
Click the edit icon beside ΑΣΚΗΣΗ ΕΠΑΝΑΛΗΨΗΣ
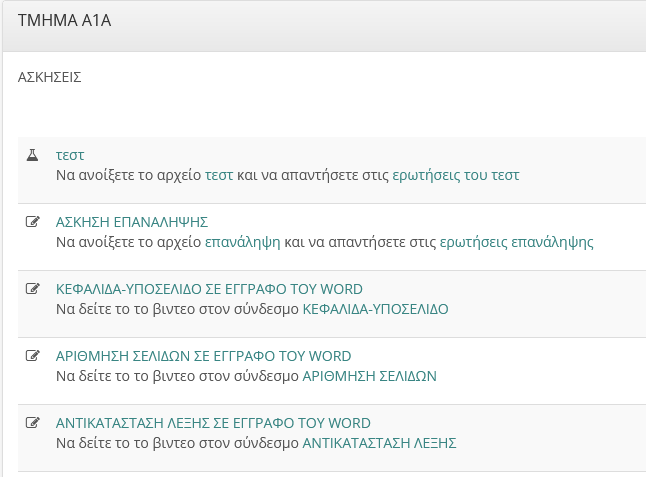pyautogui.click(x=32, y=222)
